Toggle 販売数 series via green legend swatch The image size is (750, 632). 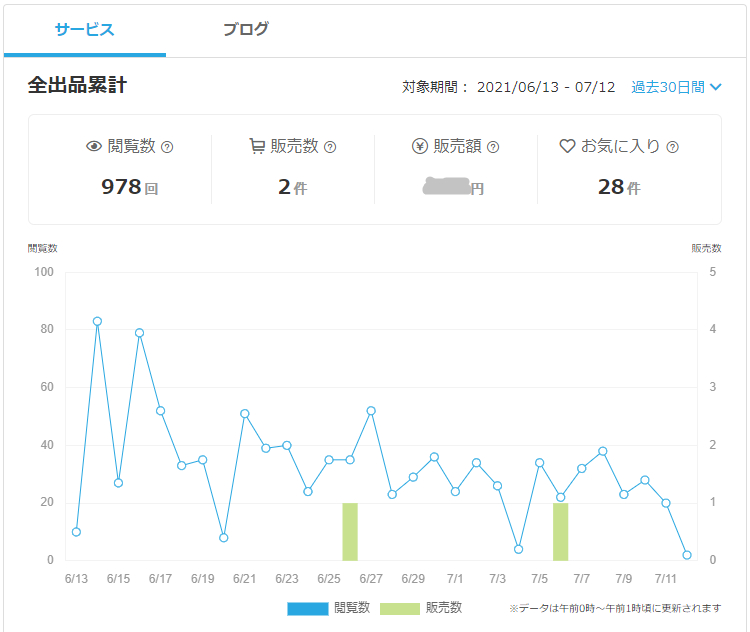pyautogui.click(x=399, y=608)
